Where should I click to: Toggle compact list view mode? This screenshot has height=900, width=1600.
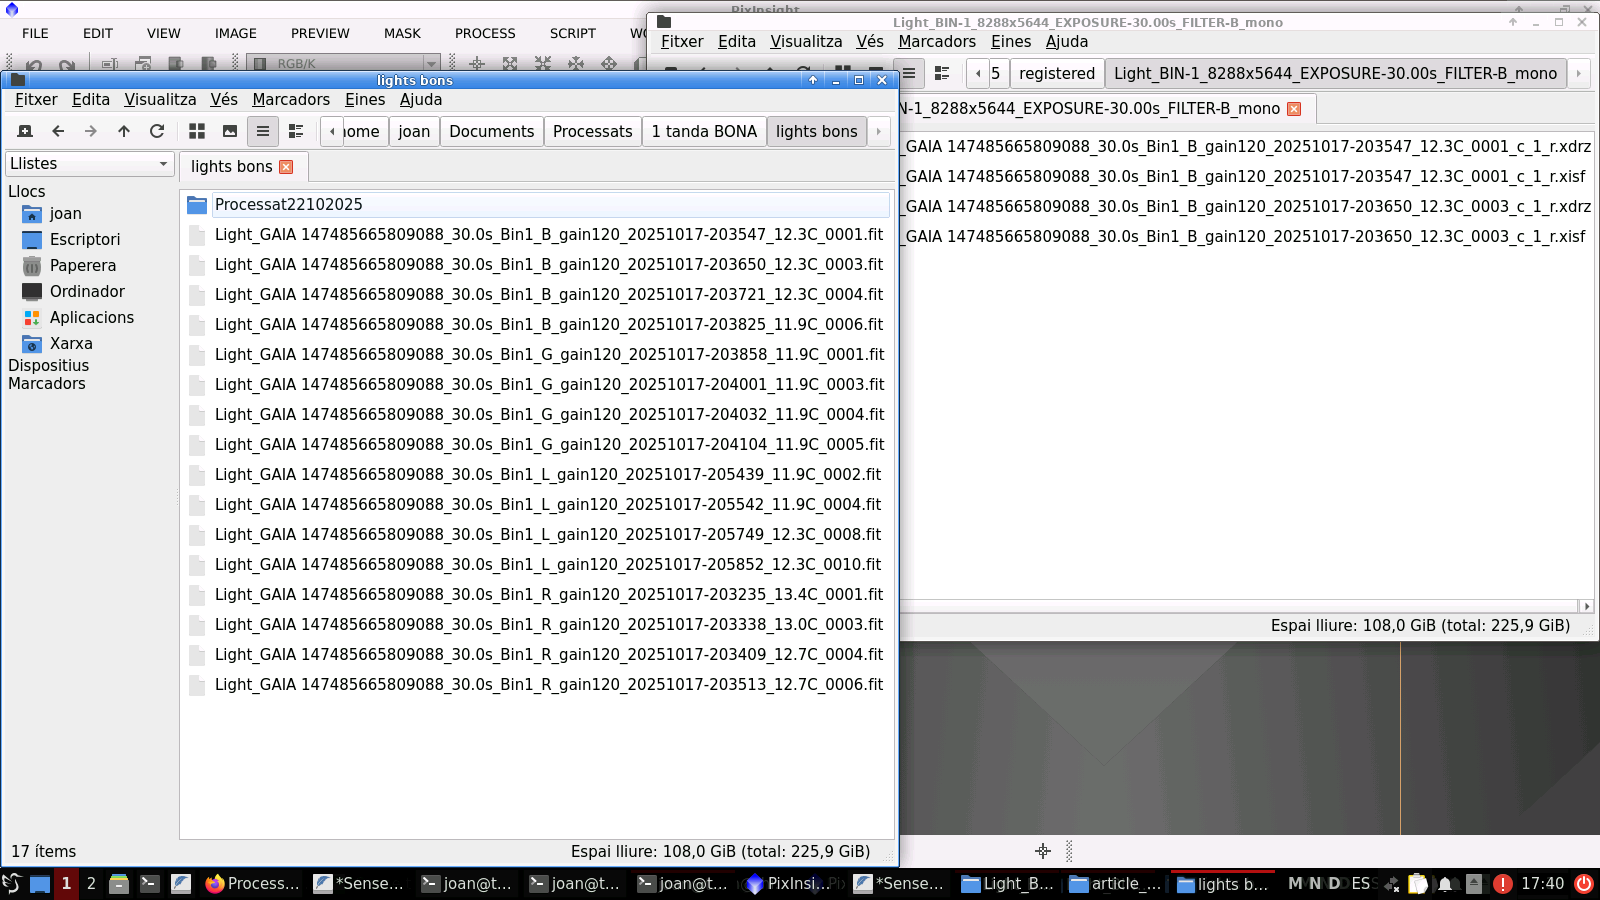coord(263,131)
